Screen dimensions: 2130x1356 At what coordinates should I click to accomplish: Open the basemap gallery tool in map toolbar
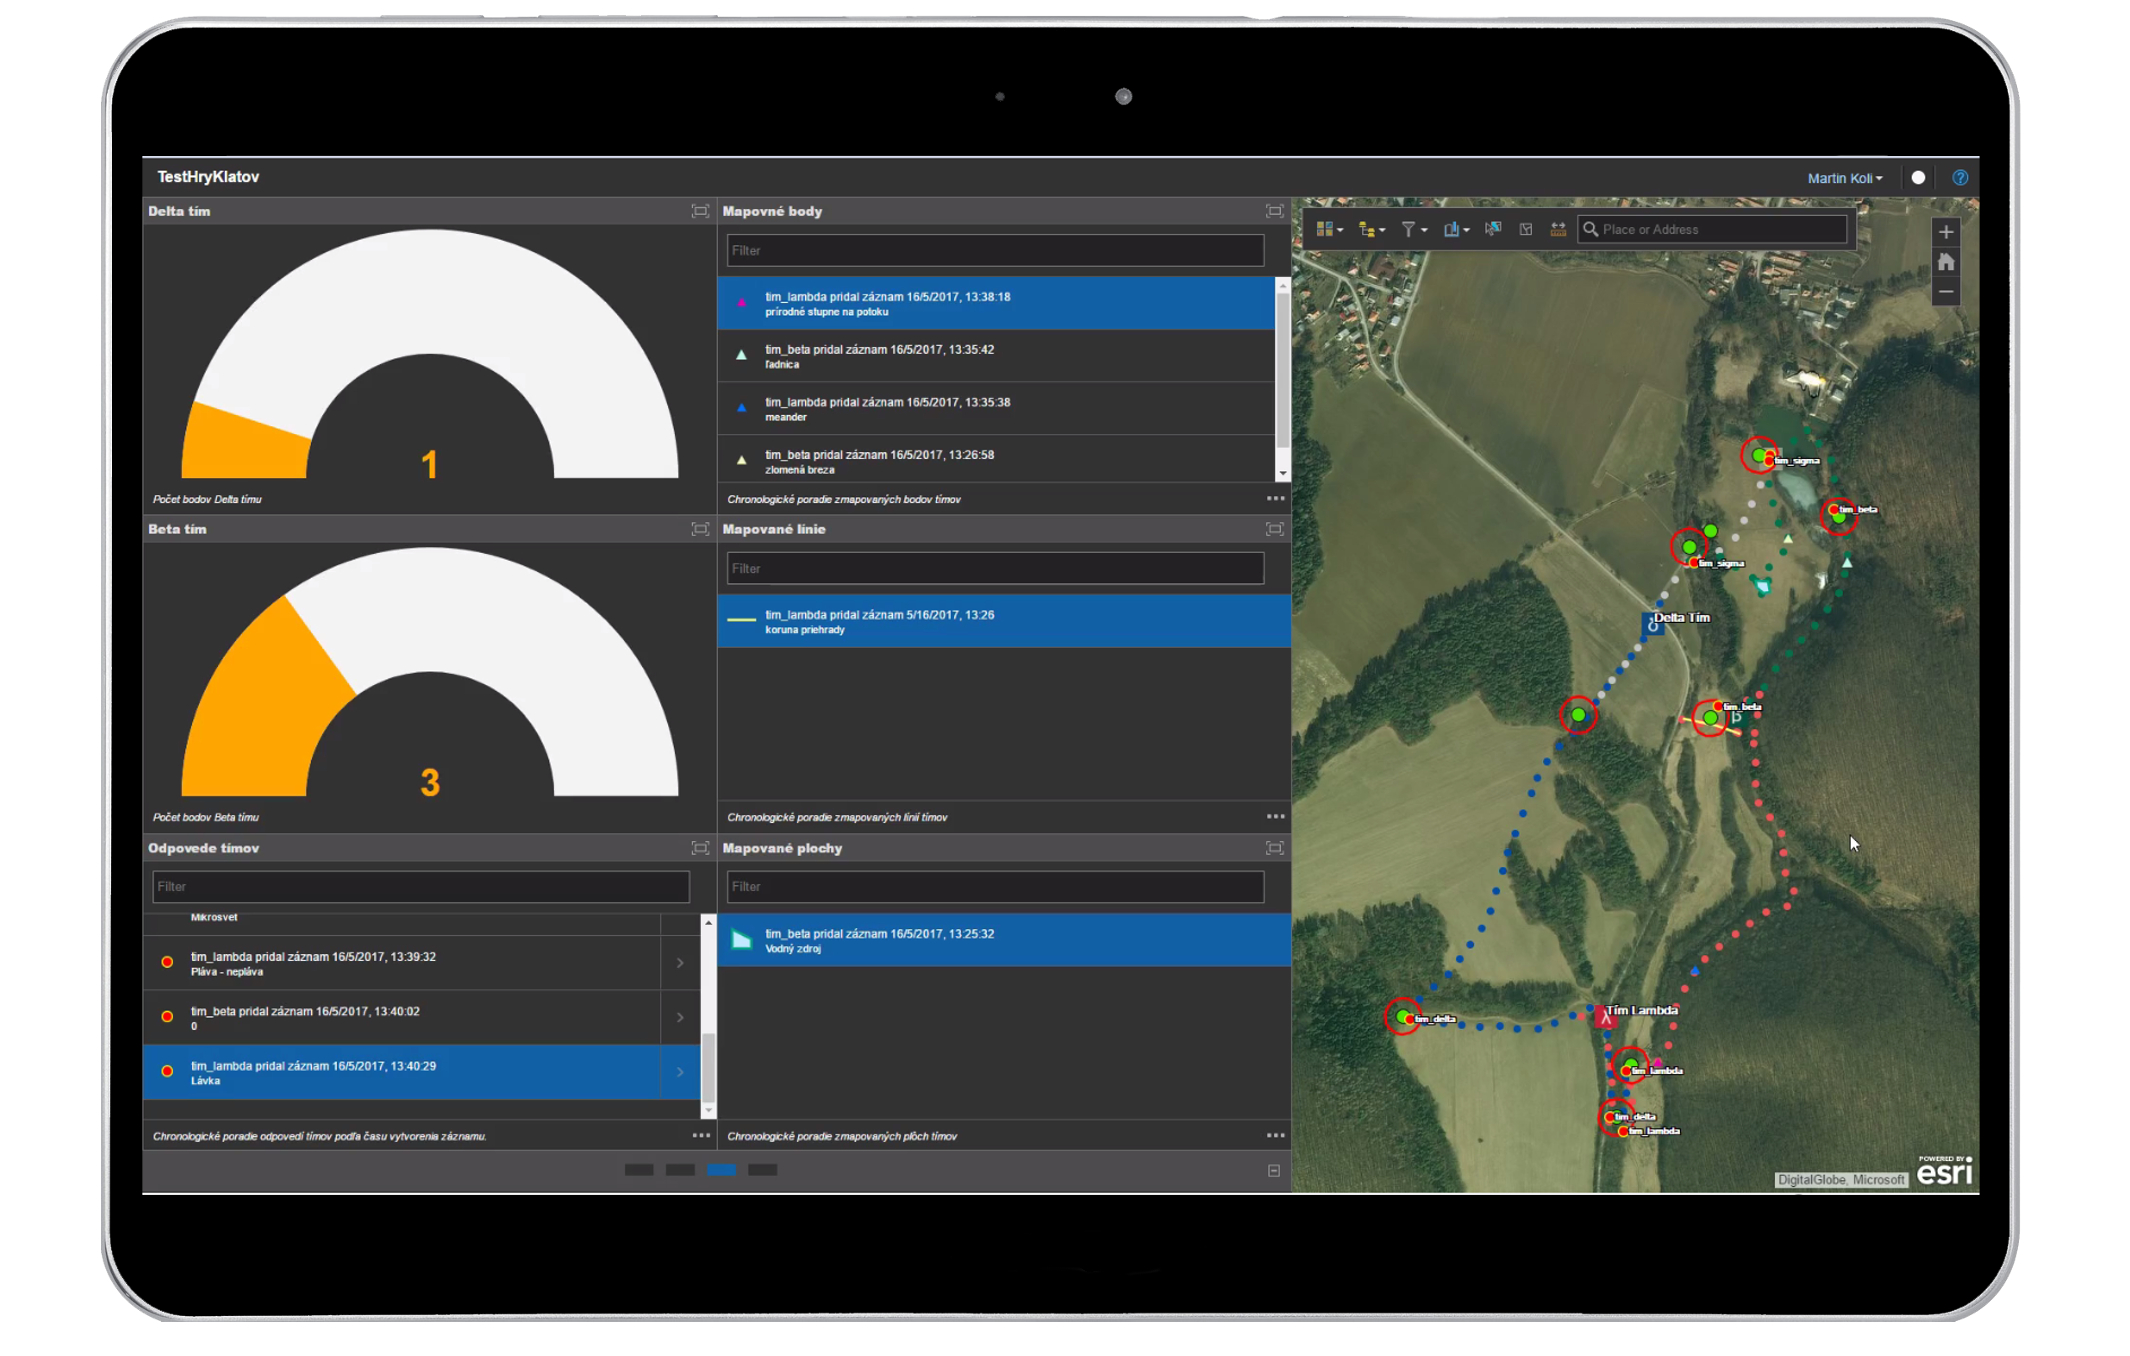coord(1324,230)
